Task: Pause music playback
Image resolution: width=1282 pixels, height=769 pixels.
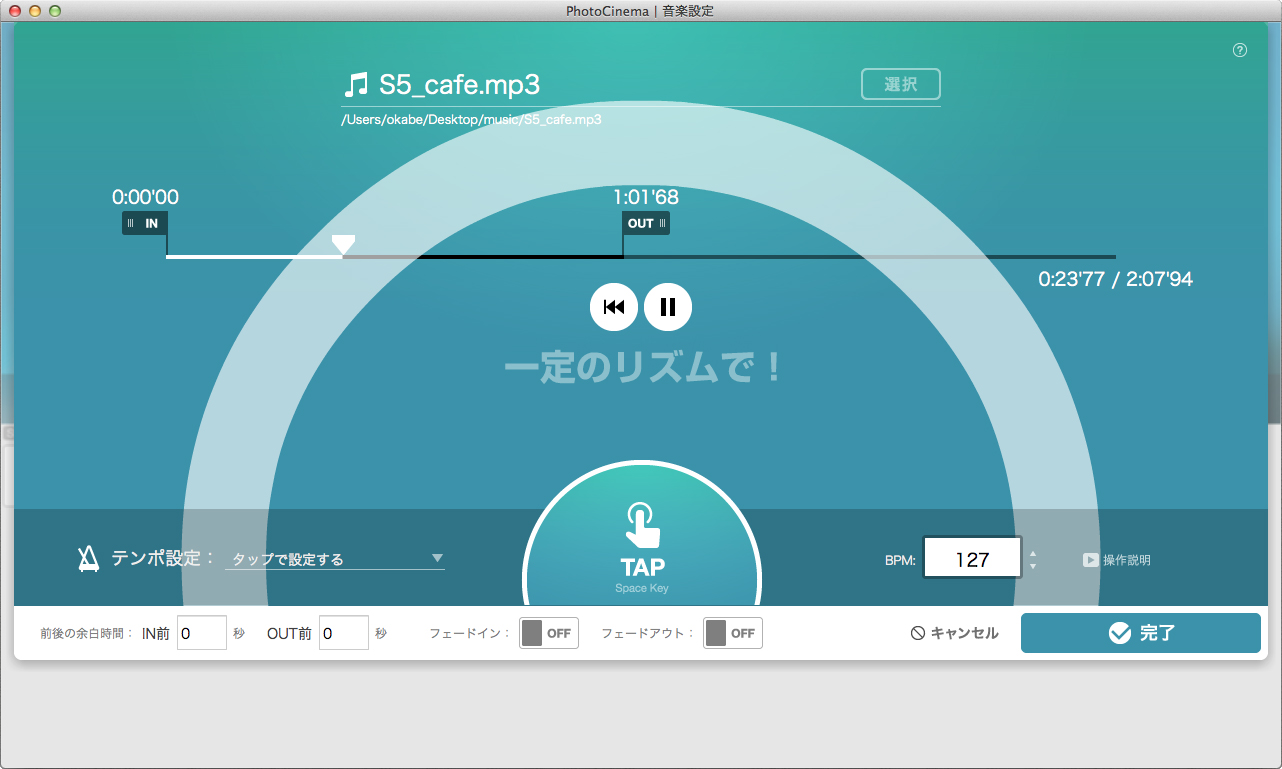Action: [668, 307]
